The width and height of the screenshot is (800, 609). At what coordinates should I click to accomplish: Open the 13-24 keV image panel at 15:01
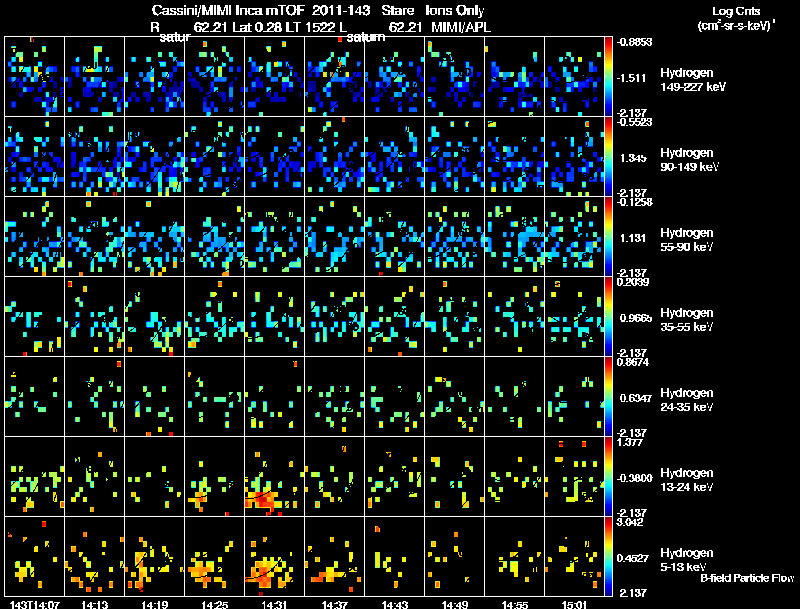tap(574, 477)
